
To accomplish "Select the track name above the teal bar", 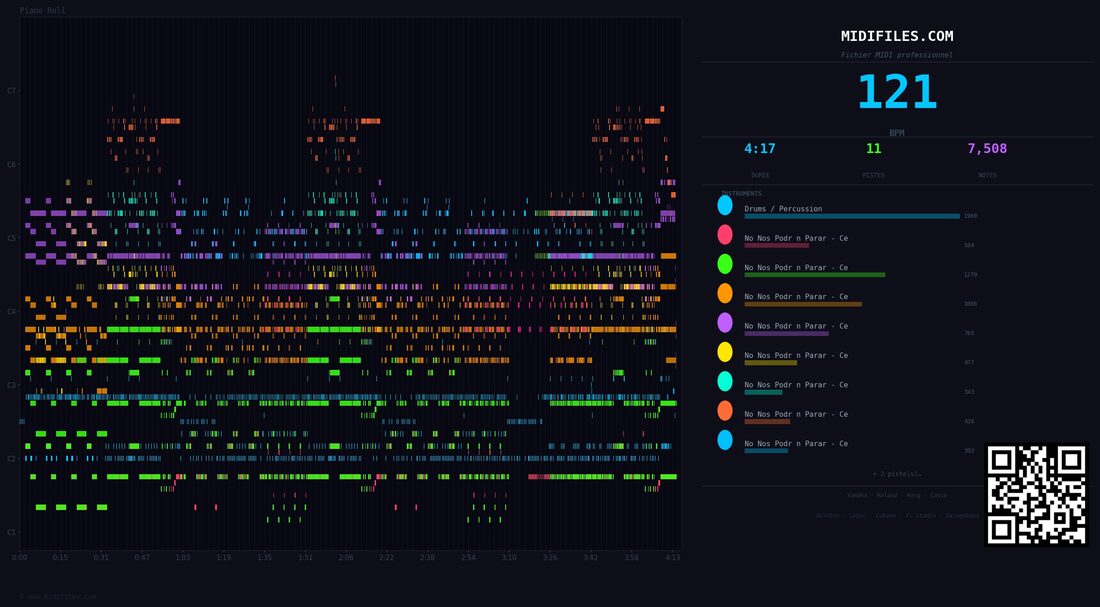I will (x=796, y=385).
